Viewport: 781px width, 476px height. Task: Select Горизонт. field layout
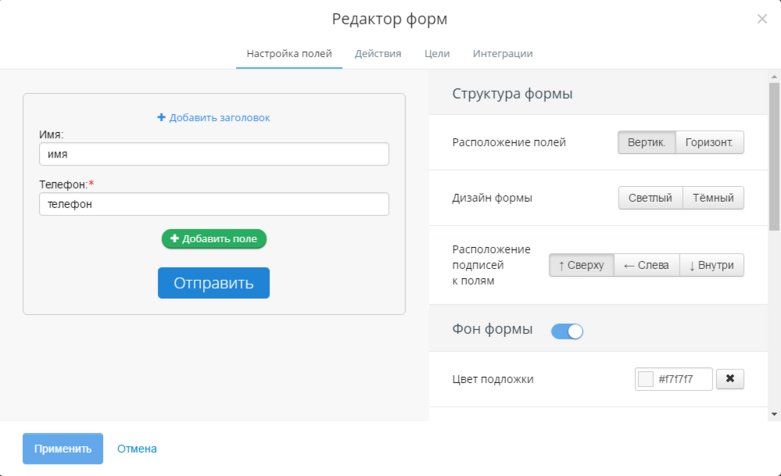pos(709,142)
